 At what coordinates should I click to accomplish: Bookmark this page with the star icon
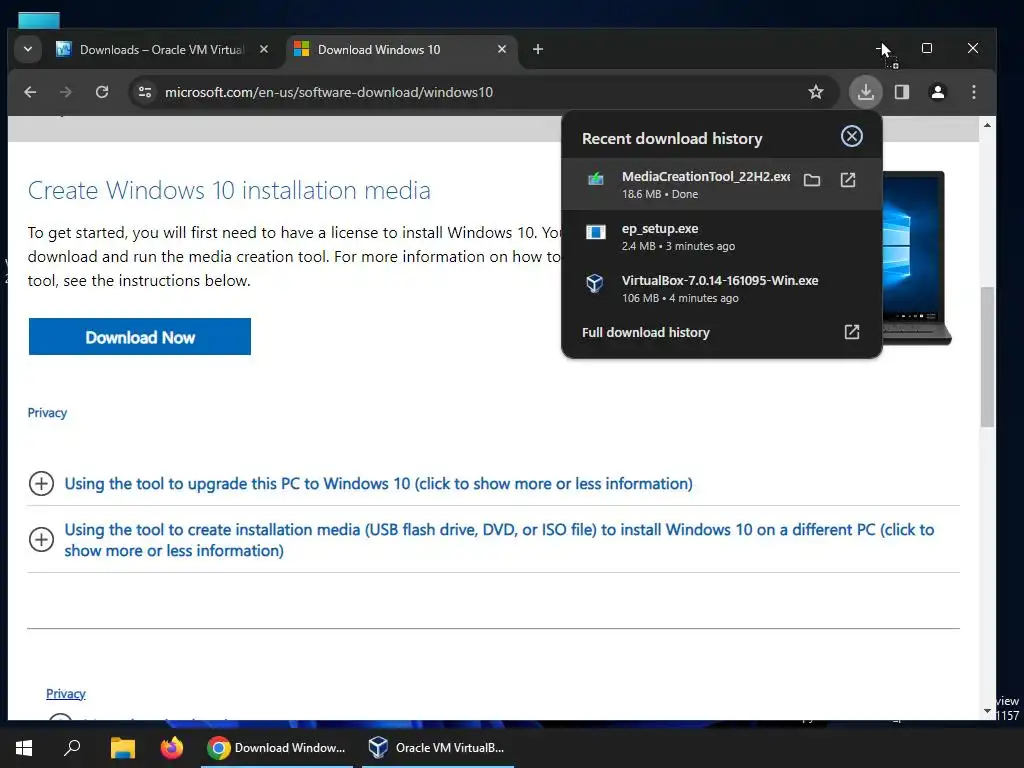coord(816,92)
